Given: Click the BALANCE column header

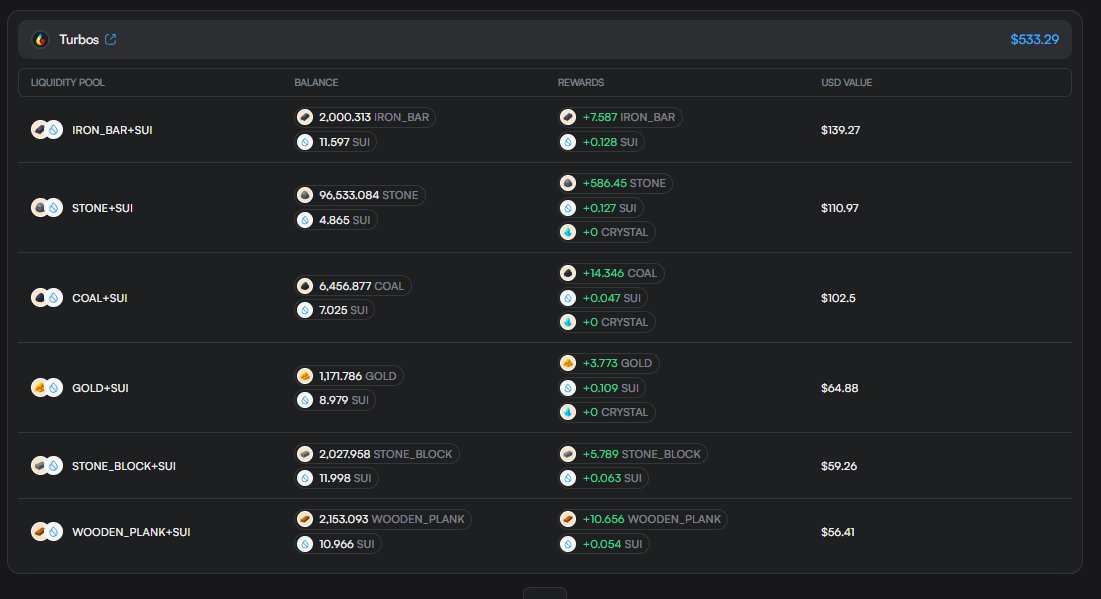Looking at the screenshot, I should [316, 82].
